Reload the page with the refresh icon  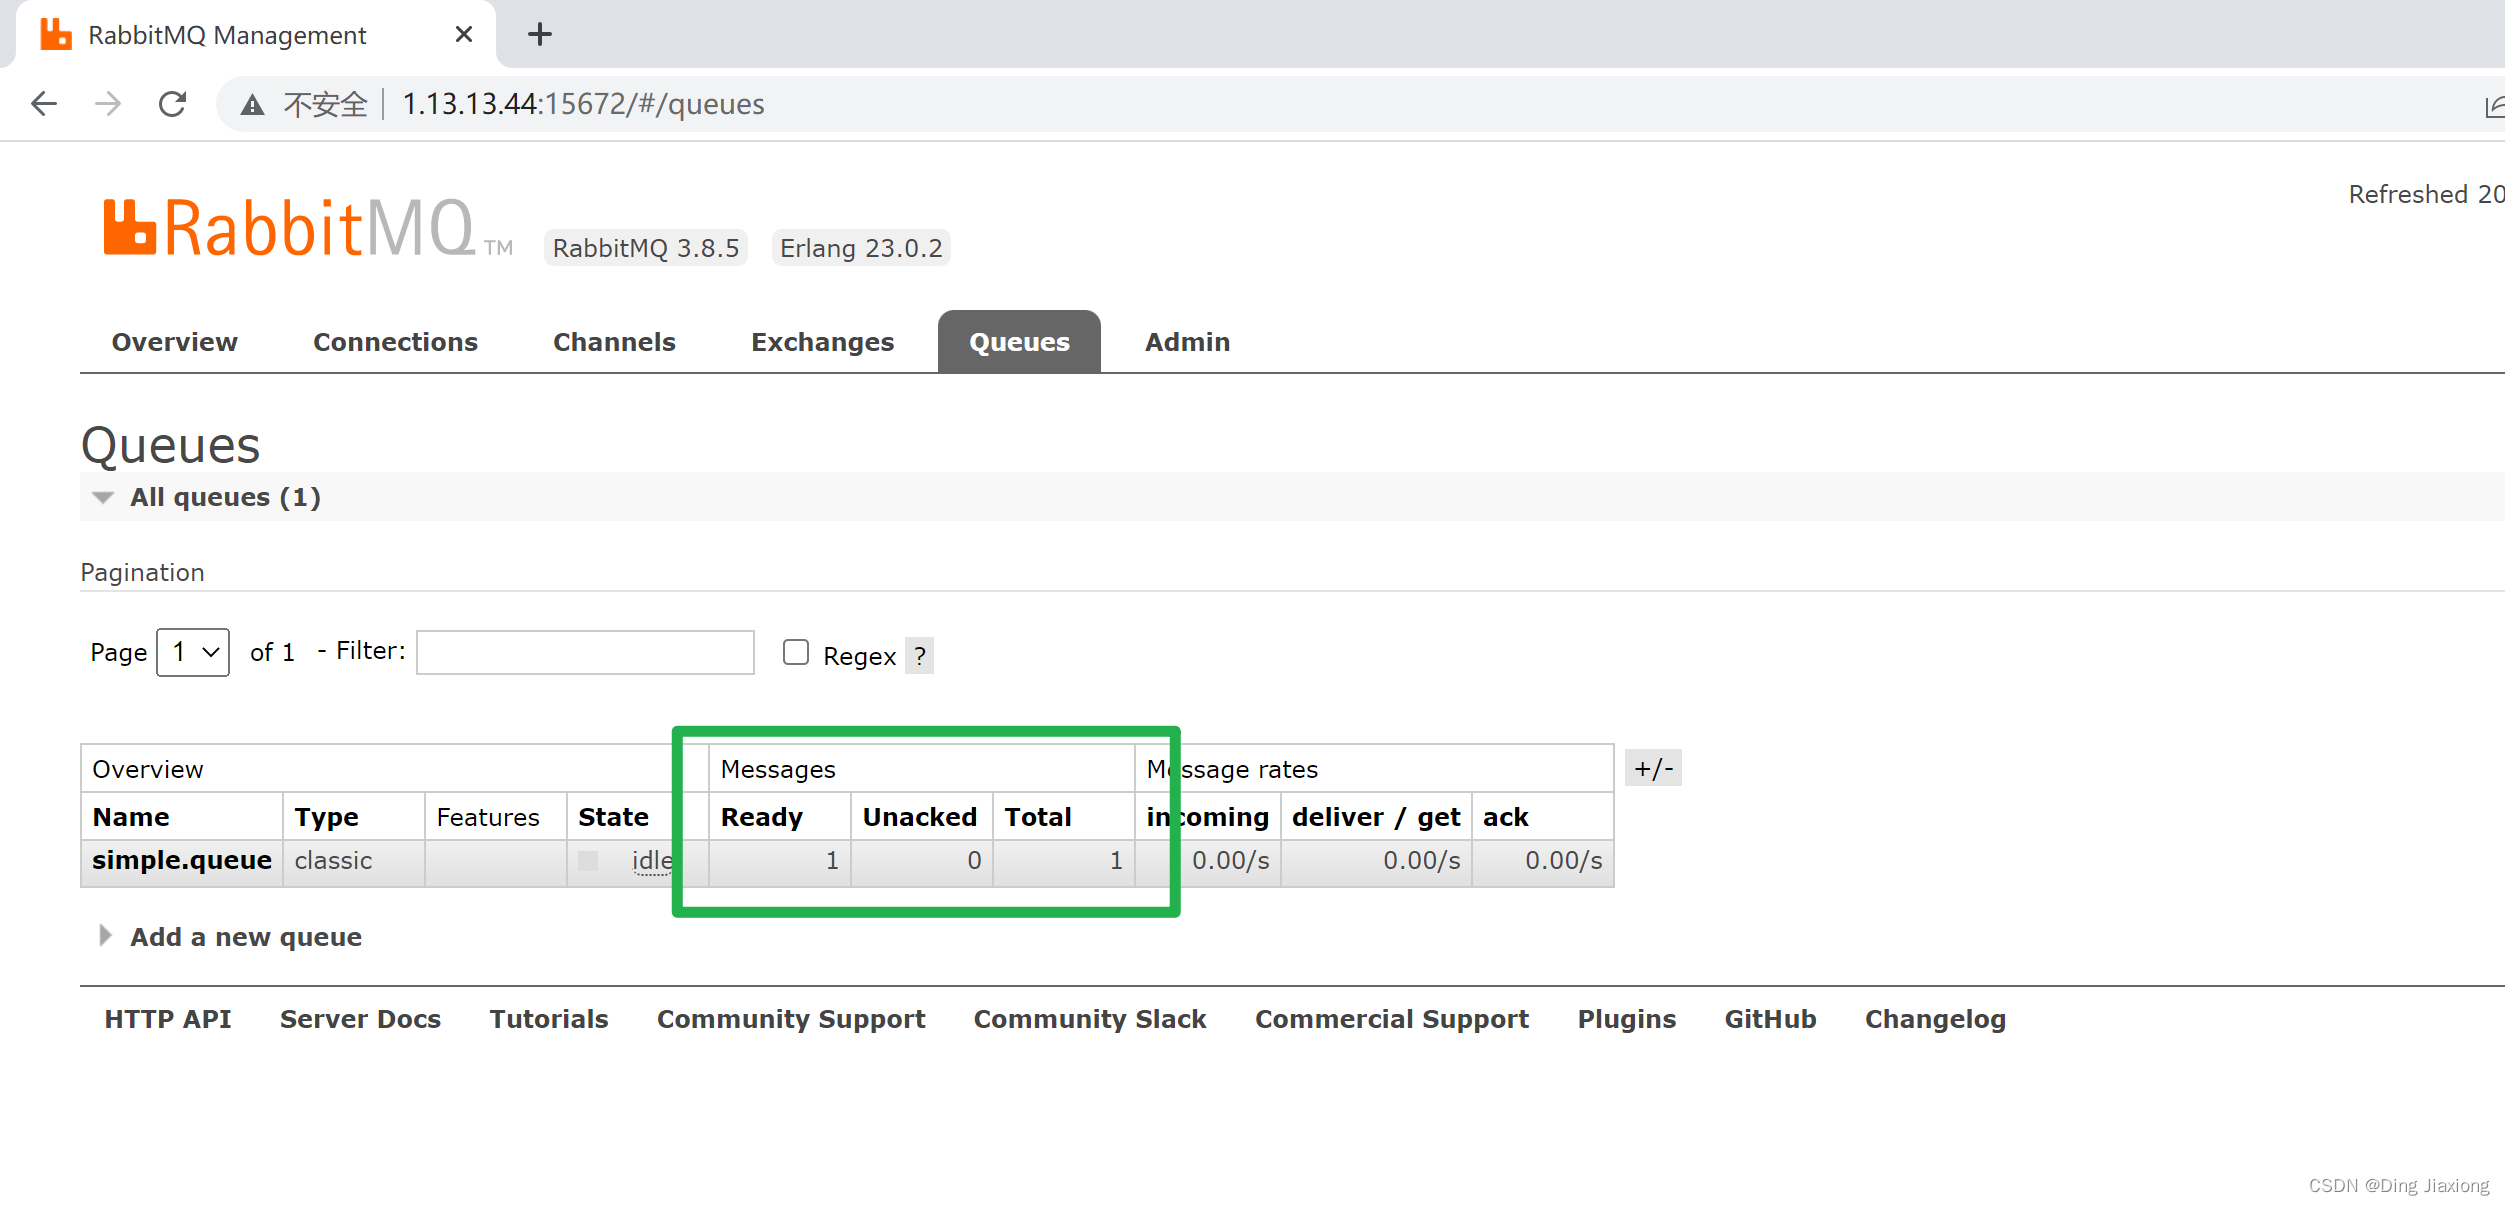tap(172, 104)
